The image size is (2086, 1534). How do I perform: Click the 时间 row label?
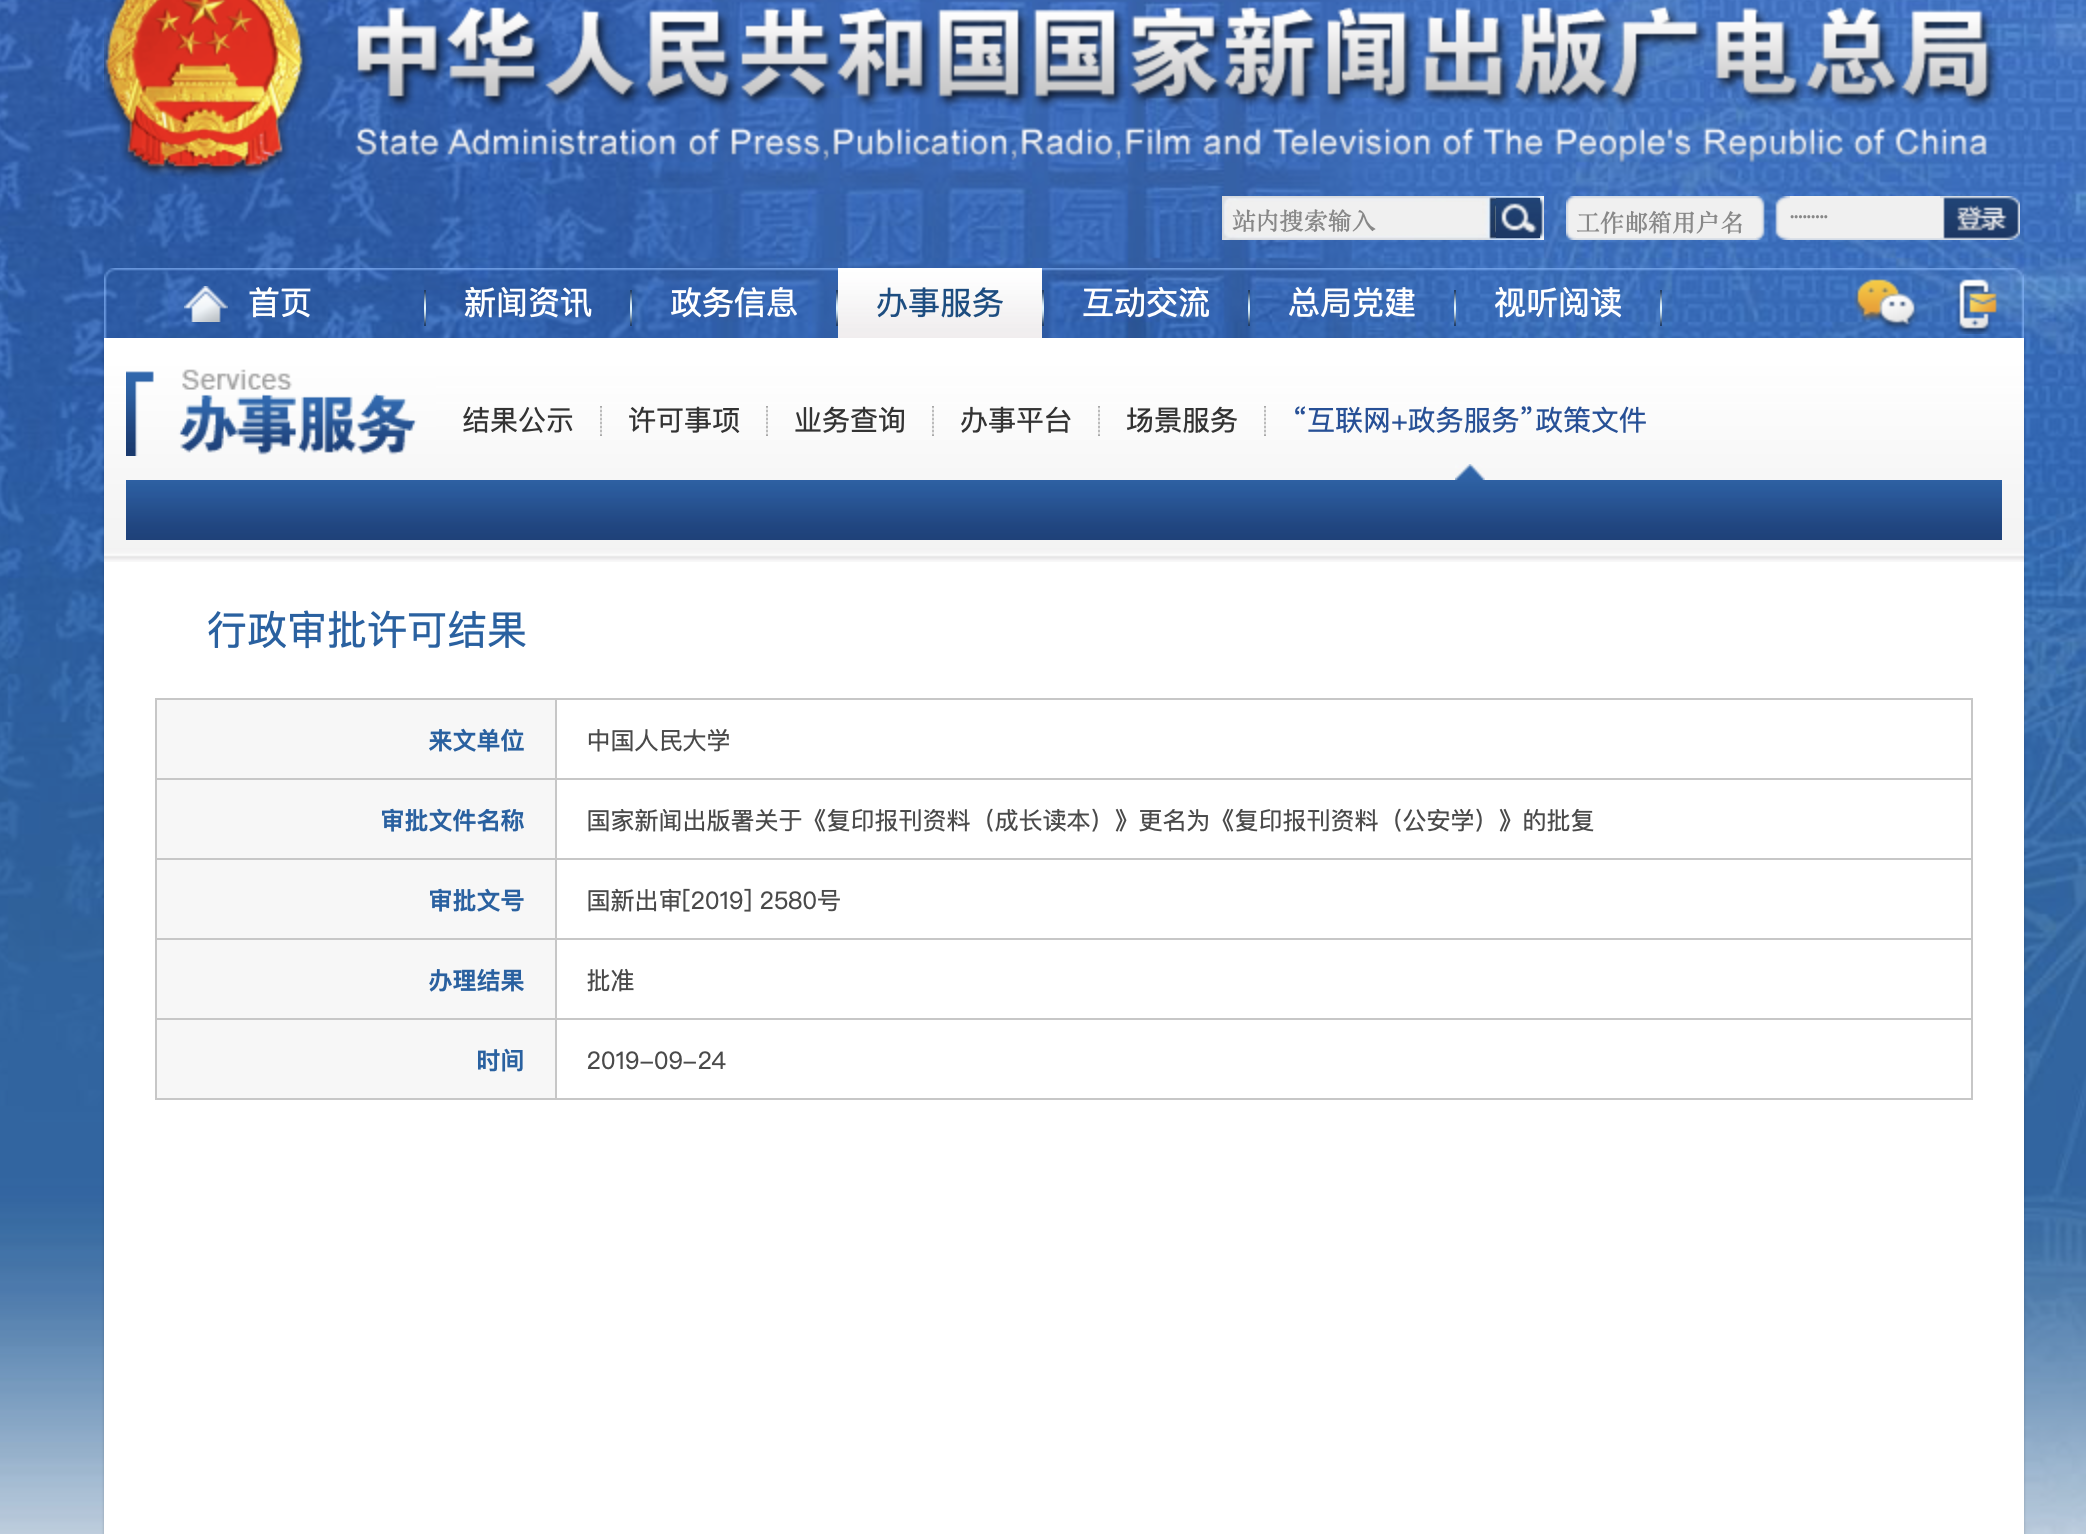(500, 1060)
